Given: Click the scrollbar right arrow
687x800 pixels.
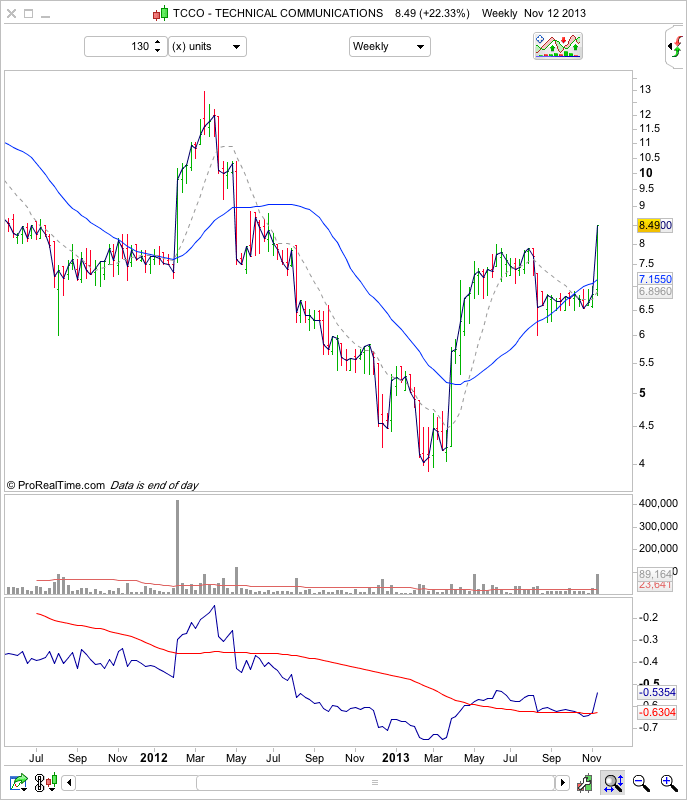Looking at the screenshot, I should (562, 782).
